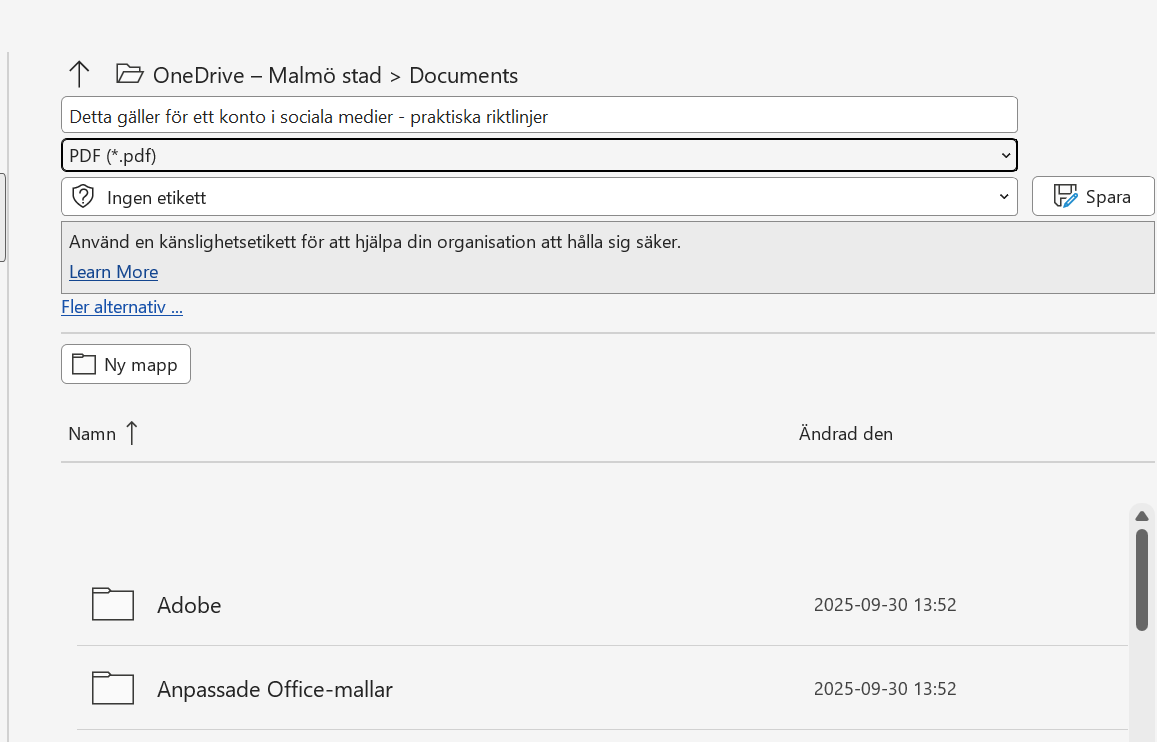
Task: Click the sensitivity shield icon
Action: [x=84, y=195]
